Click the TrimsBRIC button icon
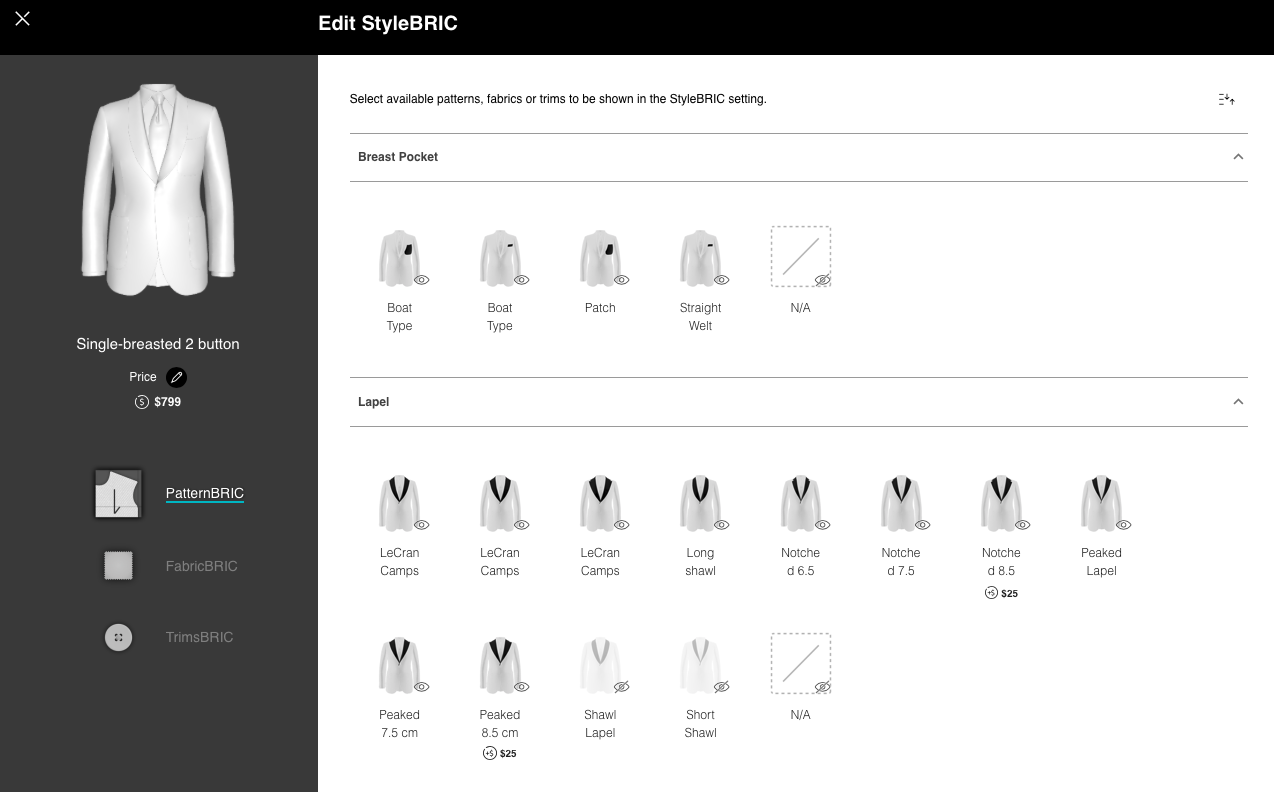The height and width of the screenshot is (792, 1274). pyautogui.click(x=118, y=637)
